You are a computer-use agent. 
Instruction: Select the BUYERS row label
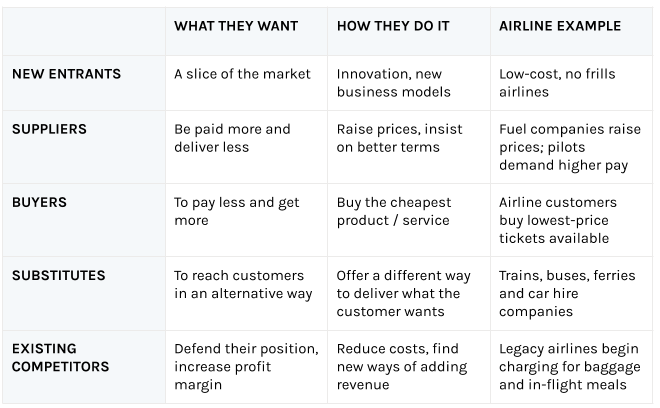(x=40, y=202)
